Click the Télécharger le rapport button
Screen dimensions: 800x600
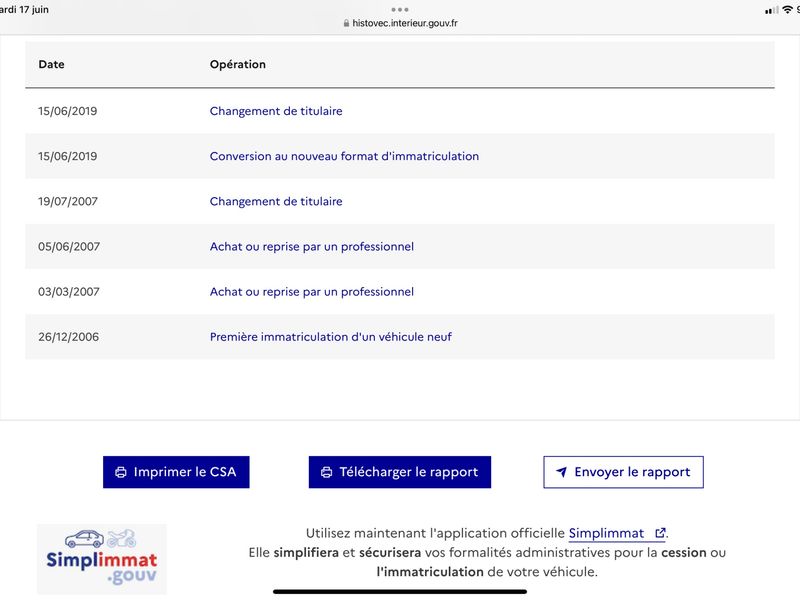click(399, 472)
